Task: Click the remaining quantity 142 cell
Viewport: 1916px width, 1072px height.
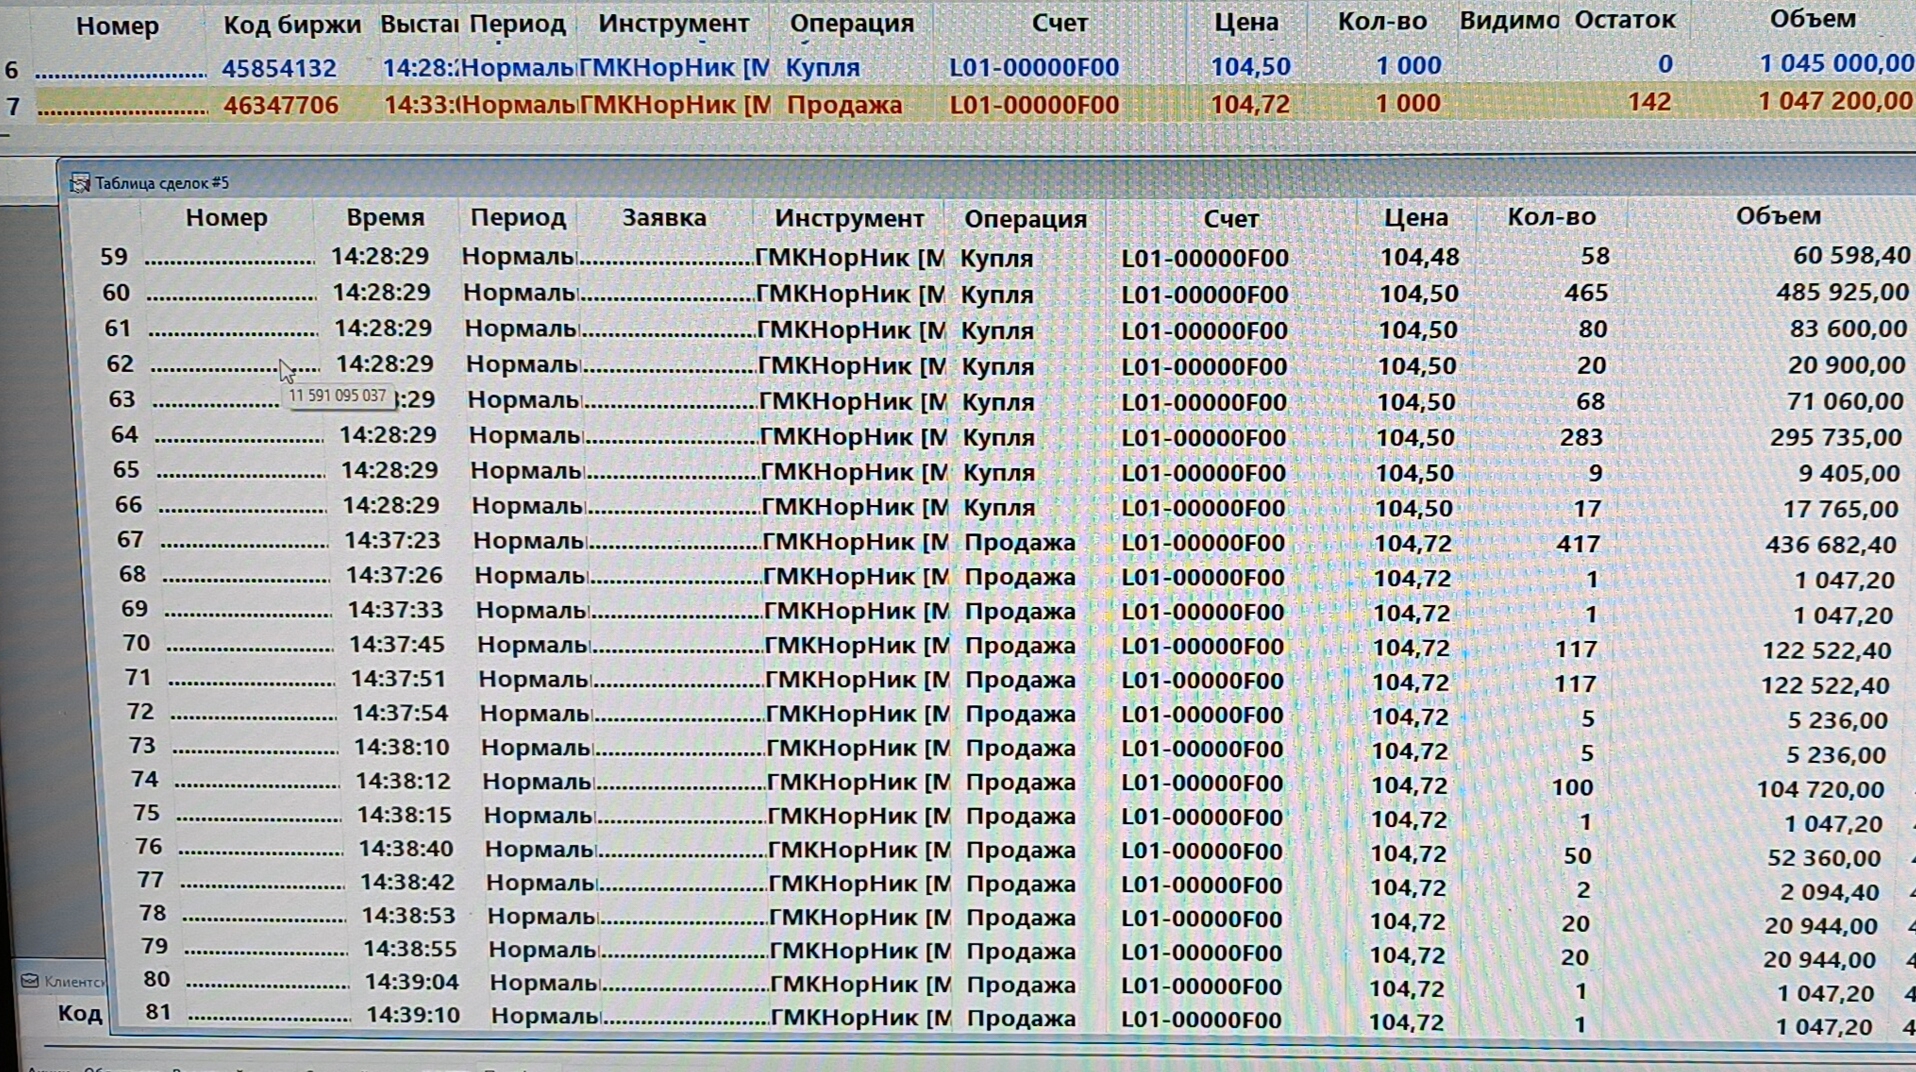Action: 1649,102
